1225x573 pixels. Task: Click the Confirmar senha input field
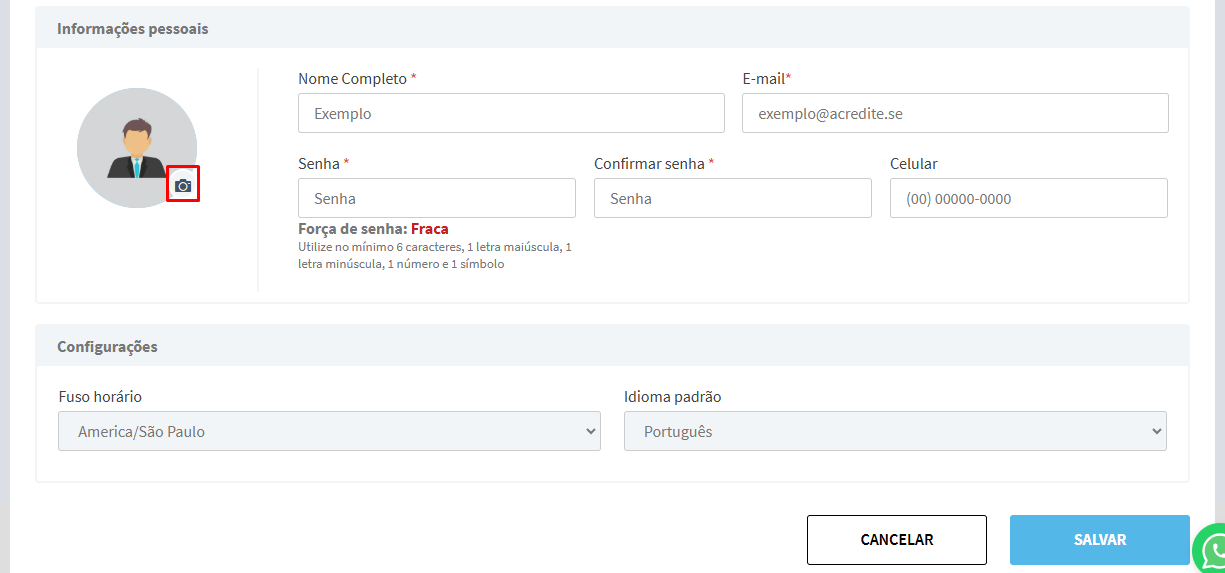pyautogui.click(x=732, y=199)
